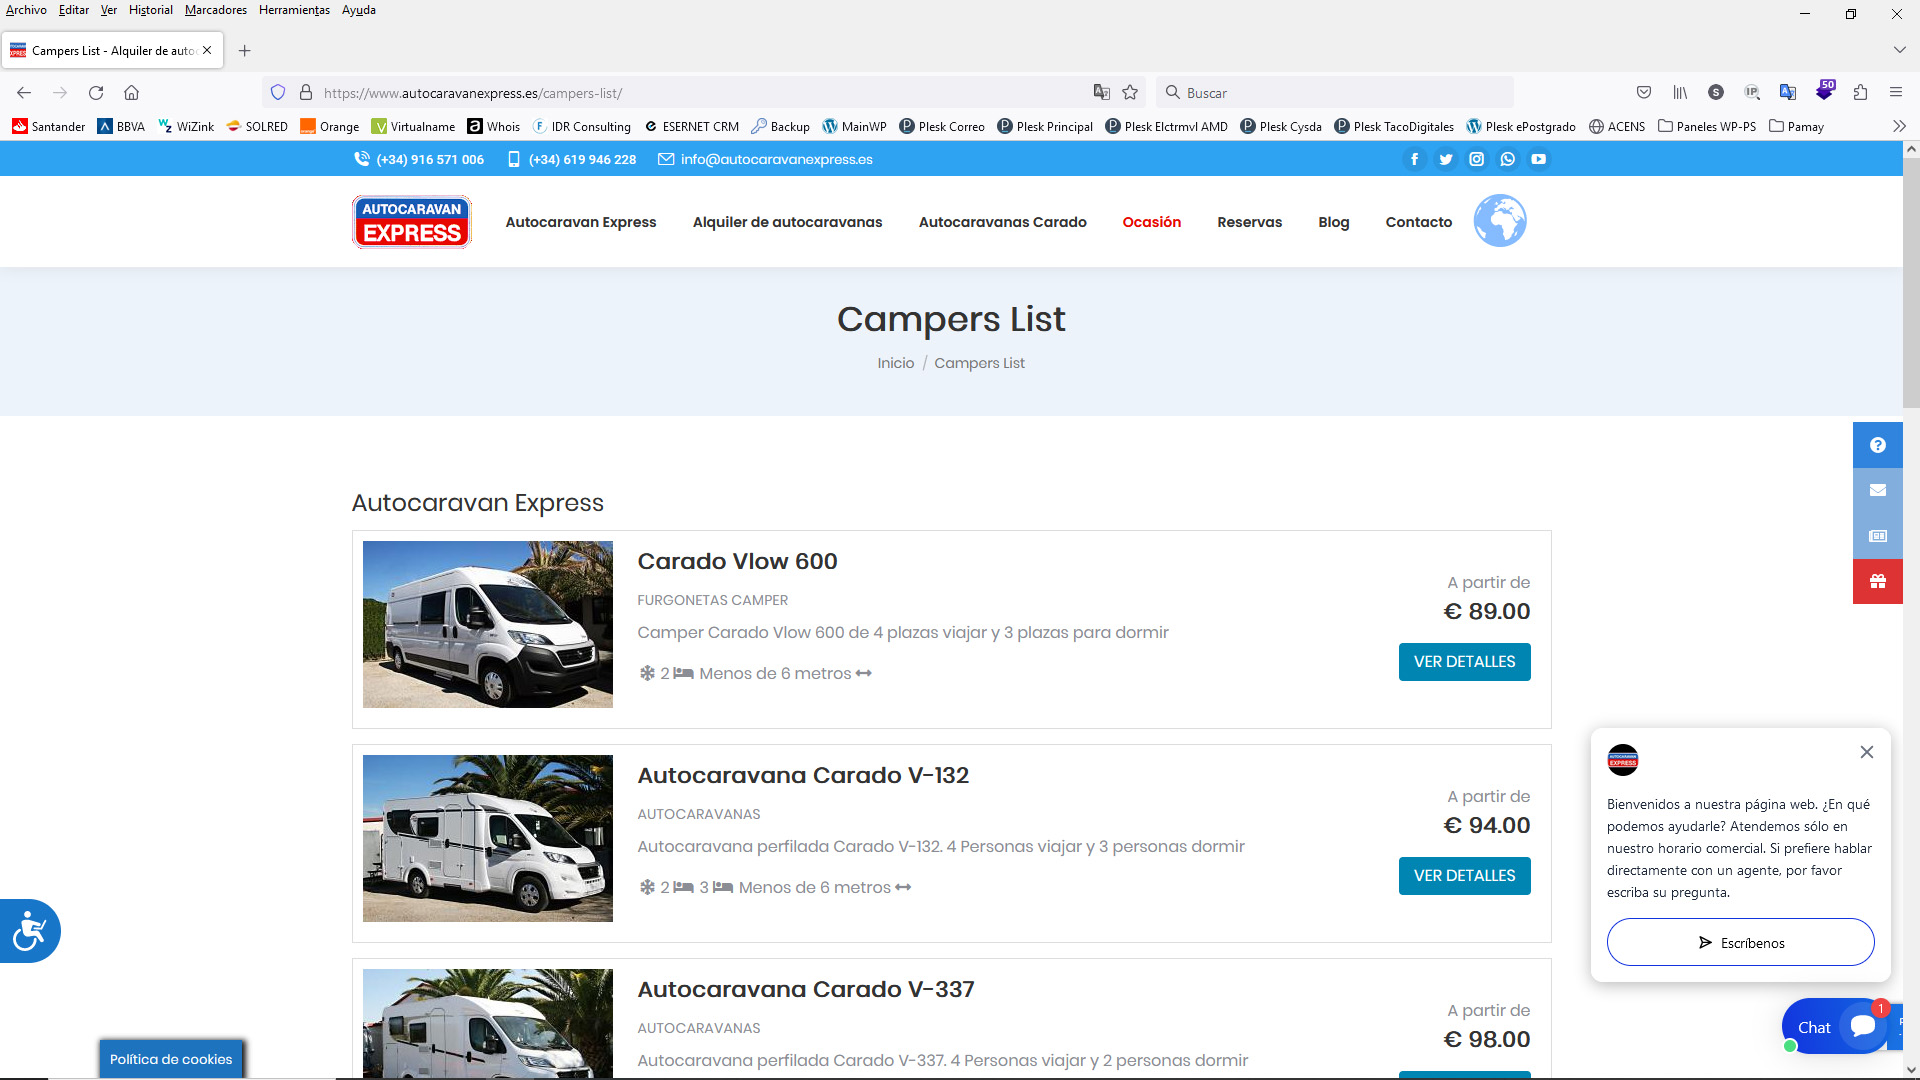Screen dimensions: 1920x1080
Task: Click the red gift side button
Action: [x=1877, y=581]
